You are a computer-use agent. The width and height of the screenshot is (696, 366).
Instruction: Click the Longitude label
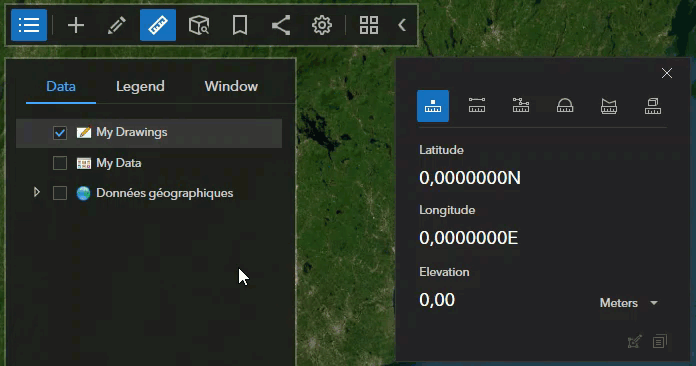[x=447, y=210]
